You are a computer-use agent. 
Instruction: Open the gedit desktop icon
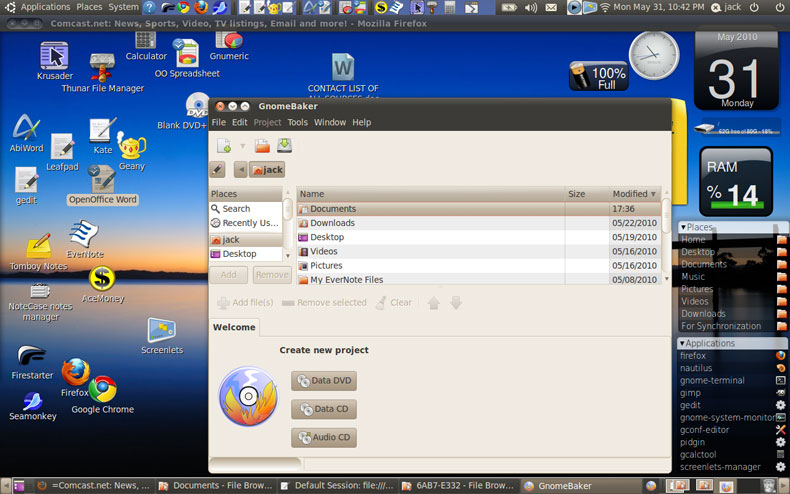coord(26,186)
